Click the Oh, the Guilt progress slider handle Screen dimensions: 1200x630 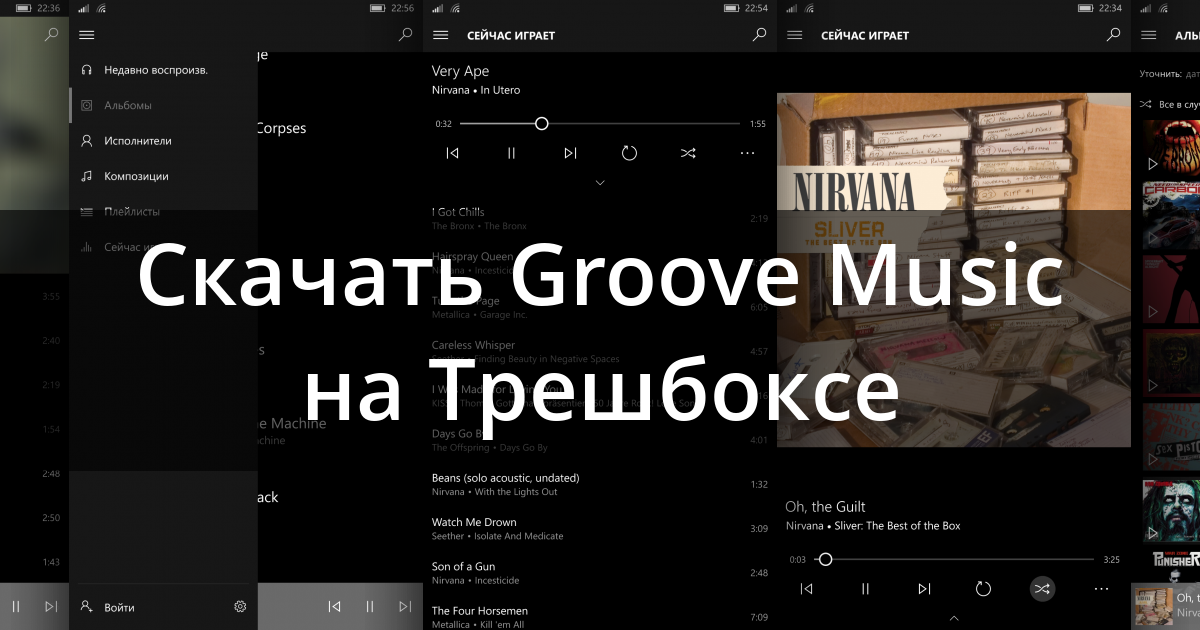[825, 560]
